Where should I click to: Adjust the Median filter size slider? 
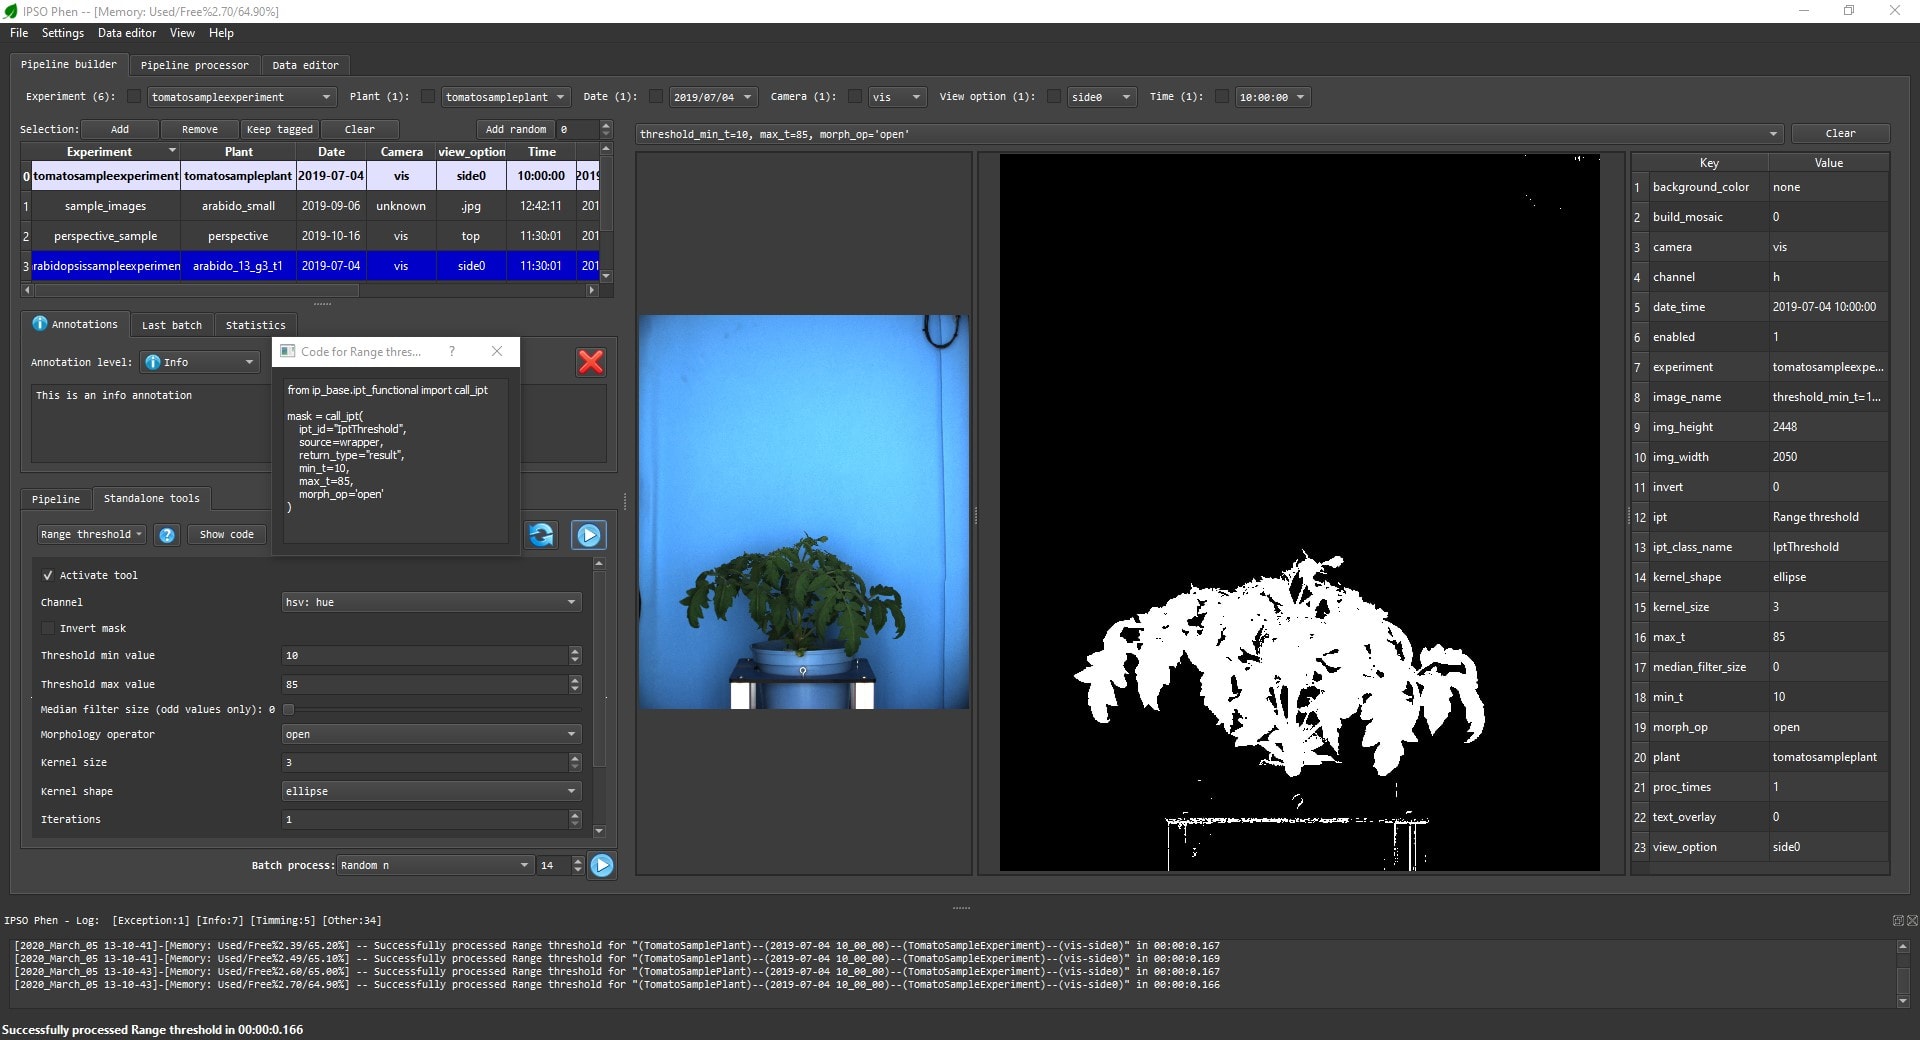coord(289,709)
